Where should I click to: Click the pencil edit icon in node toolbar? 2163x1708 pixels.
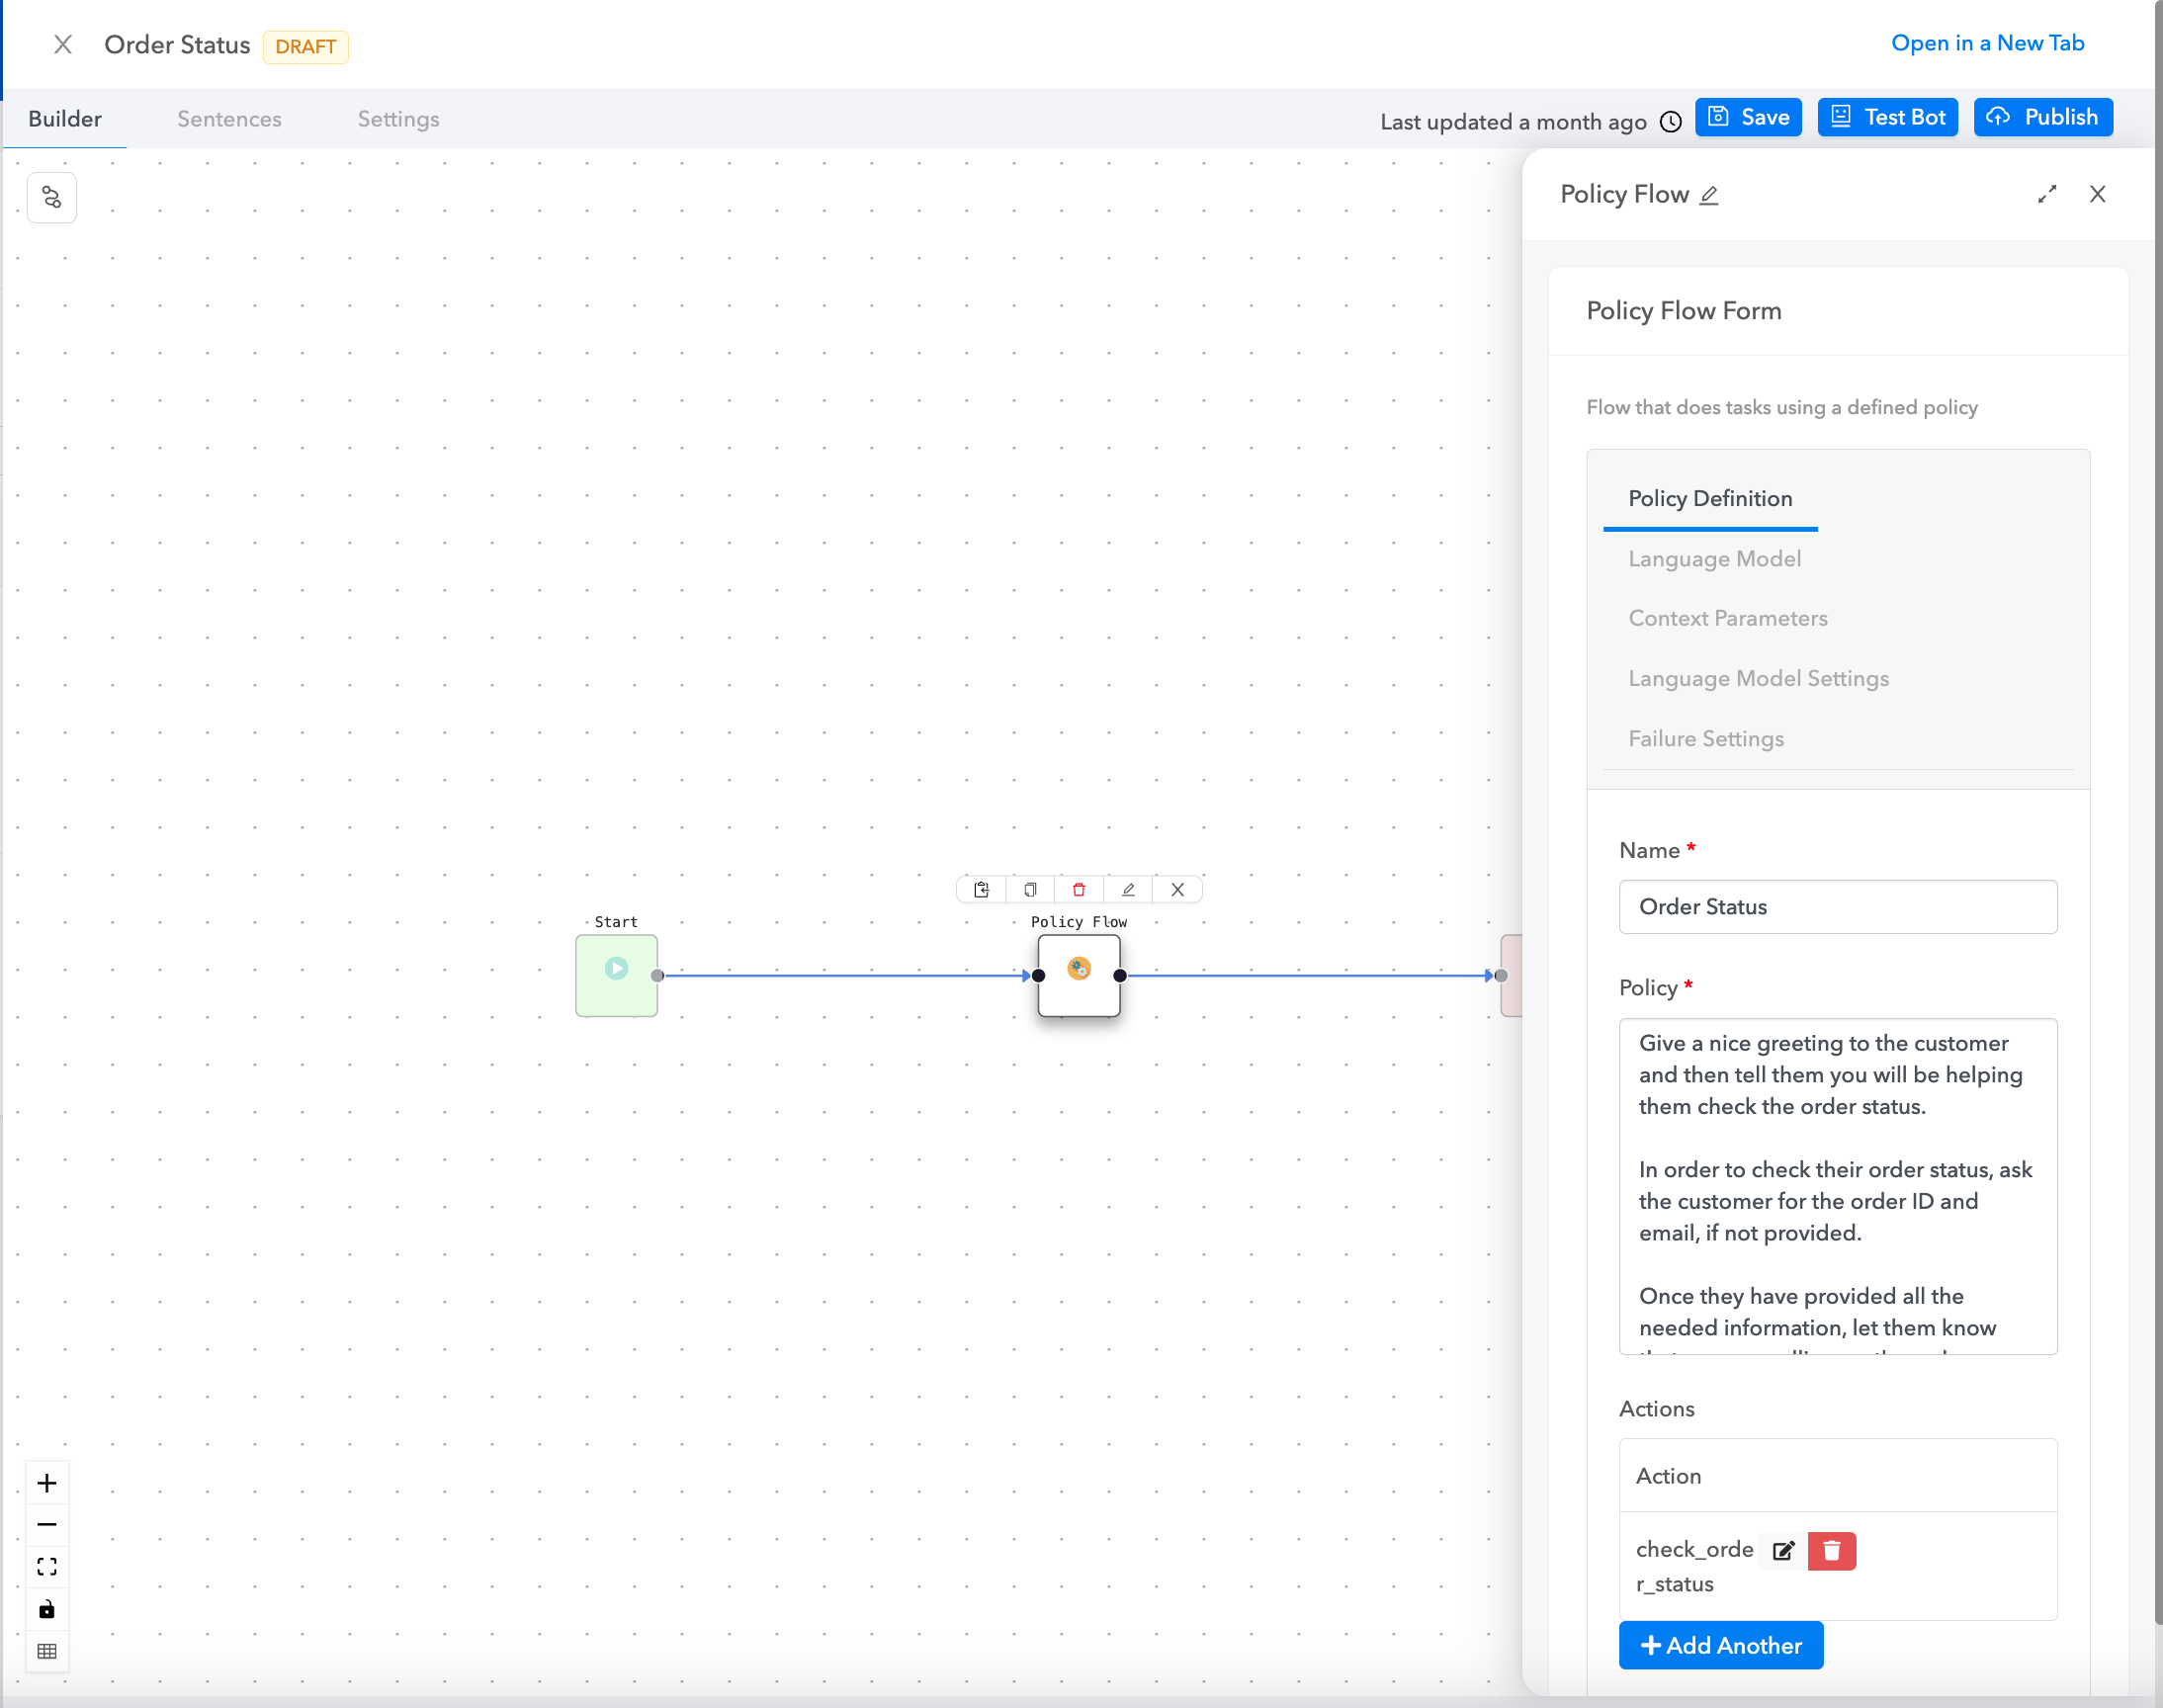pyautogui.click(x=1128, y=889)
